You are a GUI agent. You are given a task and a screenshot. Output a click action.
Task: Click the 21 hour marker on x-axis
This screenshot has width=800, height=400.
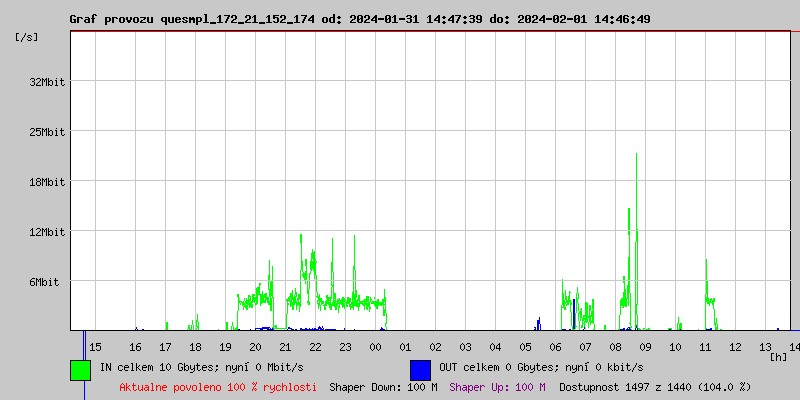(x=285, y=347)
